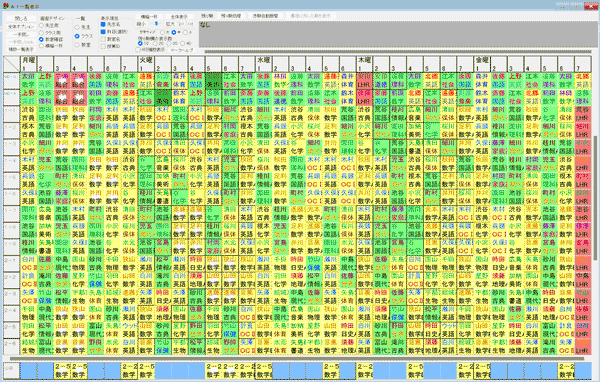Click the 全体表示 button
Image resolution: width=600 pixels, height=382 pixels.
pyautogui.click(x=179, y=17)
